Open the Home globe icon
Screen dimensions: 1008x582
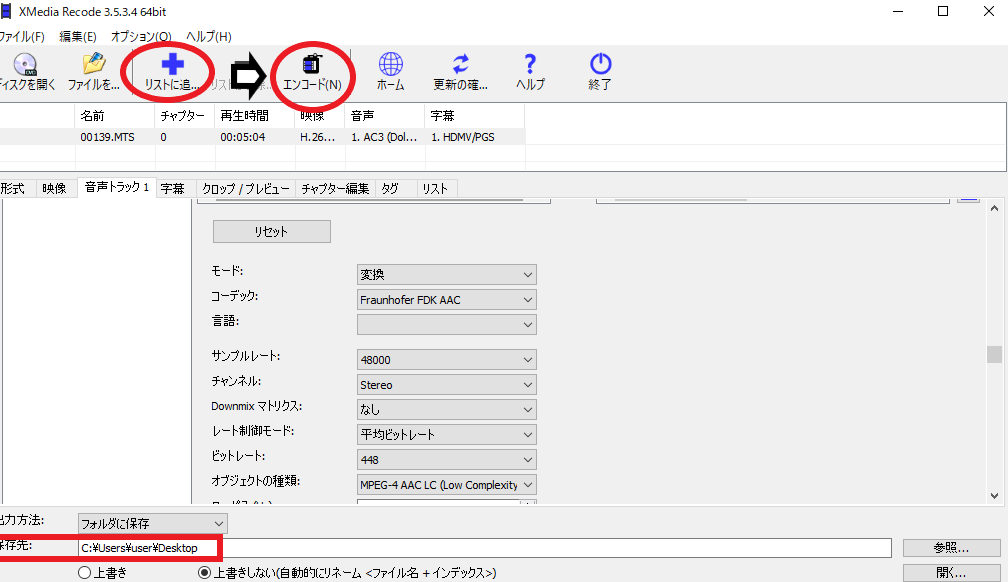point(390,65)
